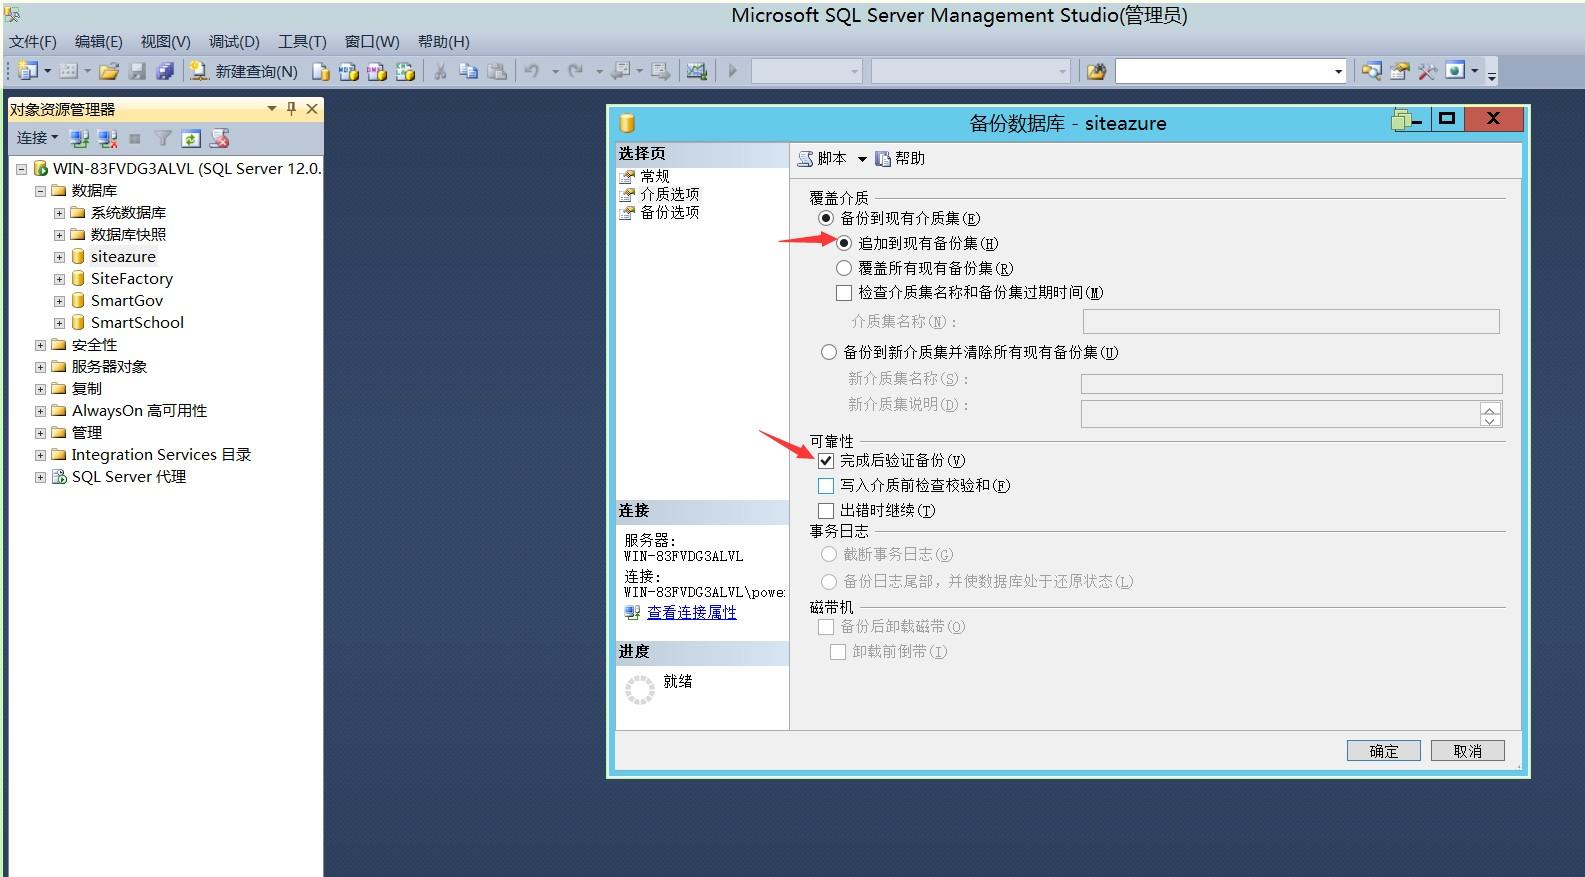The height and width of the screenshot is (877, 1585).
Task: Select the 介质选项 page
Action: point(669,194)
